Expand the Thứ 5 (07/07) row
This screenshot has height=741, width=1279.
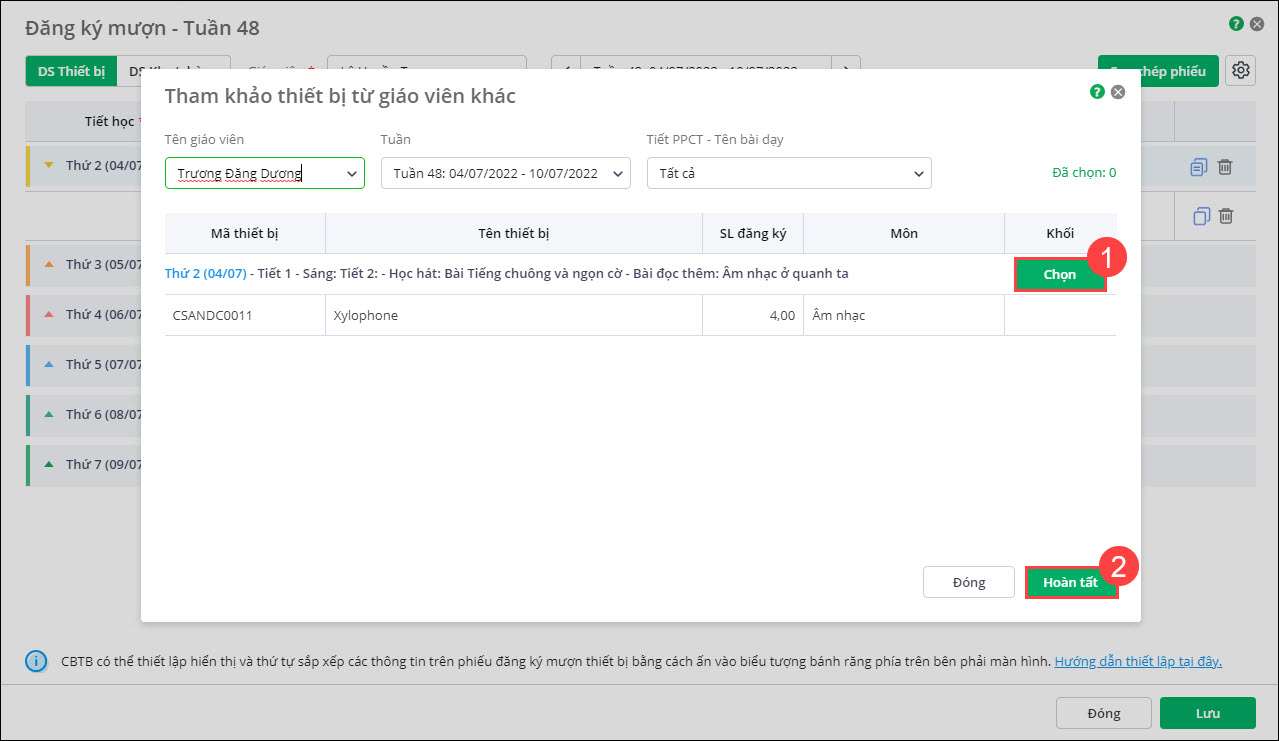(x=48, y=364)
